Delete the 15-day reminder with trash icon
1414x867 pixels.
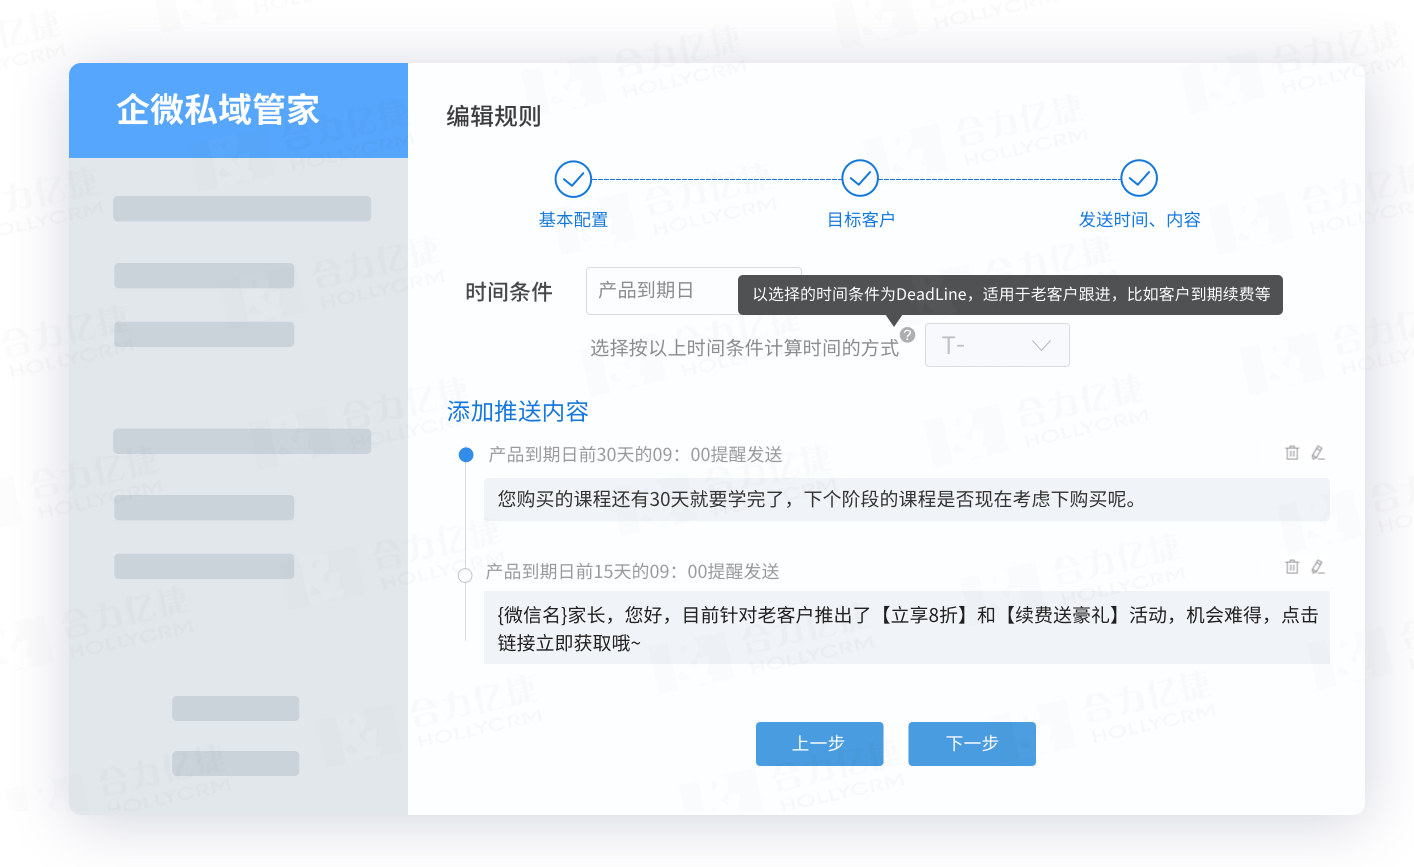[1292, 567]
